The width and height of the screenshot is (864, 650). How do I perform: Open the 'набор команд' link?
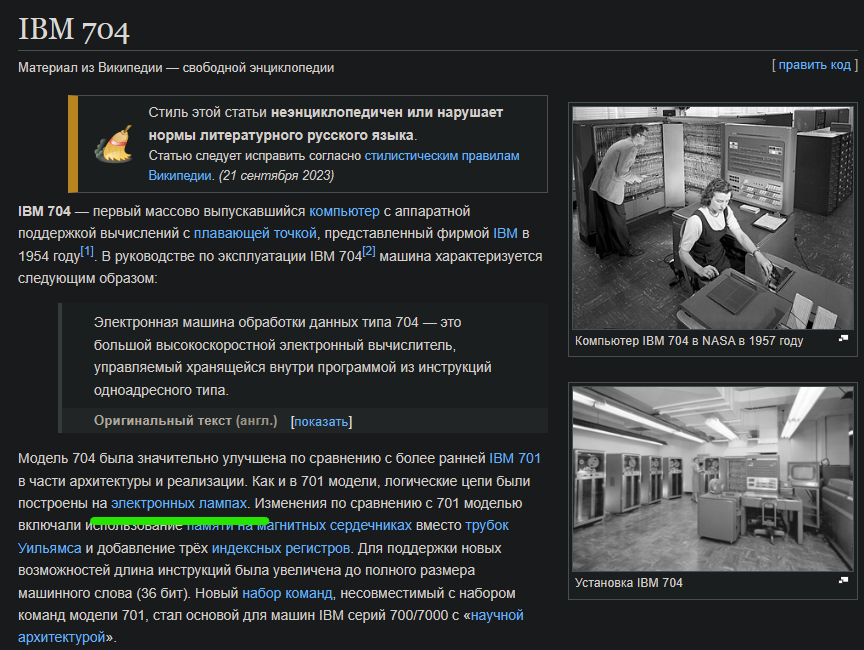point(287,593)
